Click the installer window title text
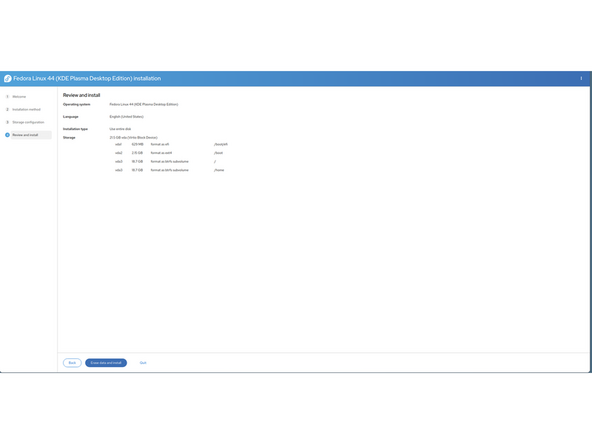The width and height of the screenshot is (592, 444). pyautogui.click(x=87, y=79)
